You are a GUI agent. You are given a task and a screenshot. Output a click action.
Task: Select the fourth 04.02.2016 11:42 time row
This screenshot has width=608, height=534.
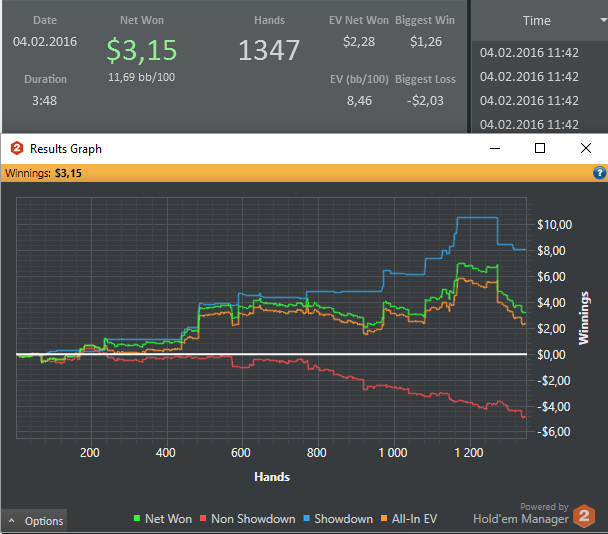coord(529,124)
